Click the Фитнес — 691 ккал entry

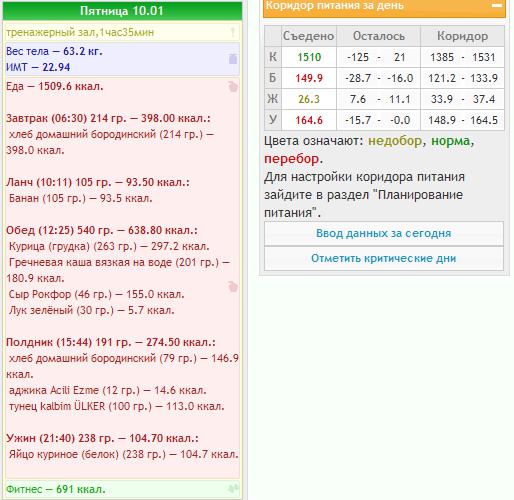(56, 489)
